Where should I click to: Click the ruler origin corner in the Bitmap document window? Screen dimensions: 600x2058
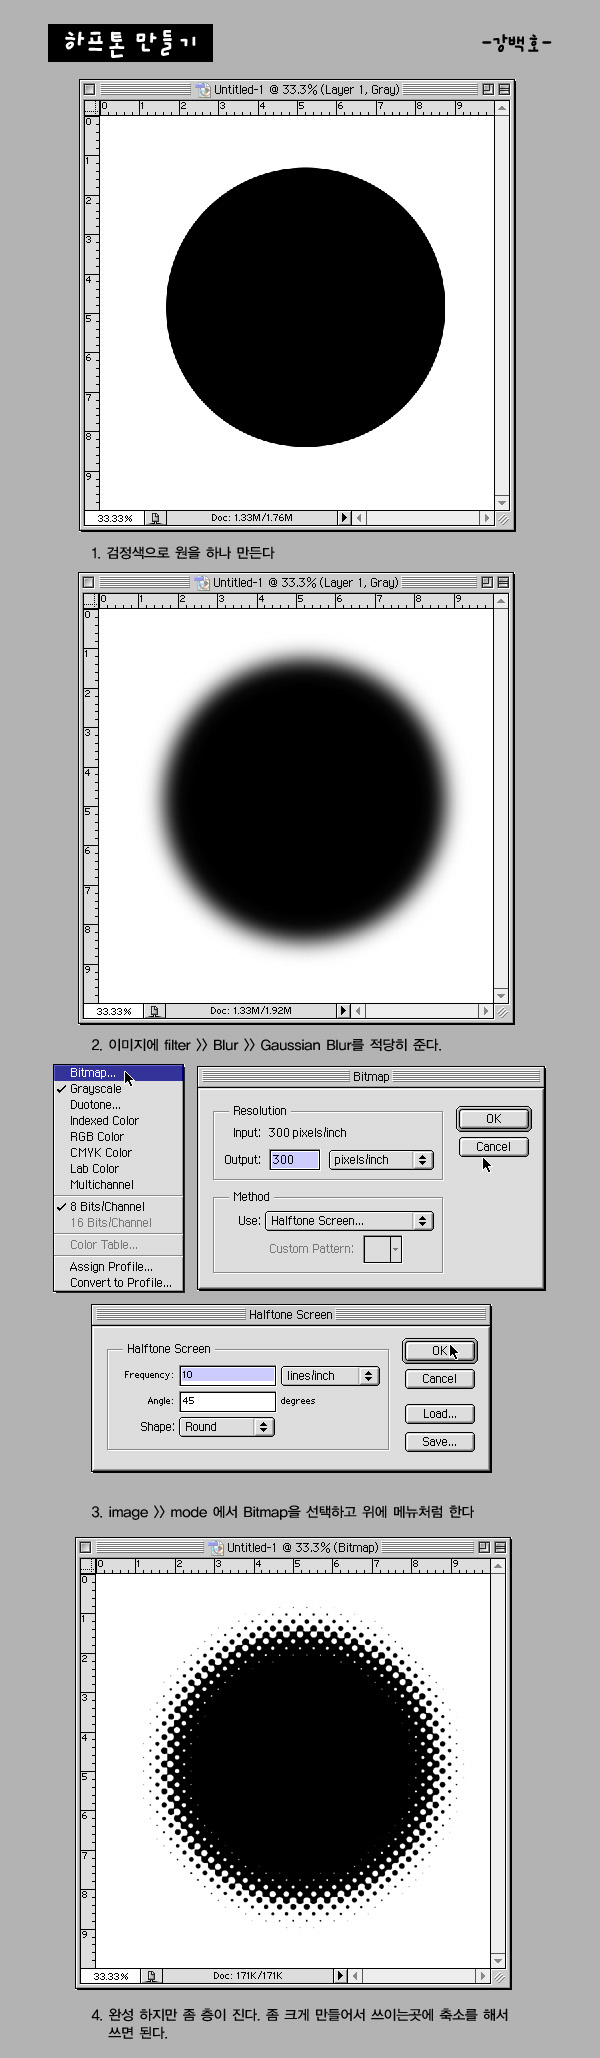pos(87,1563)
